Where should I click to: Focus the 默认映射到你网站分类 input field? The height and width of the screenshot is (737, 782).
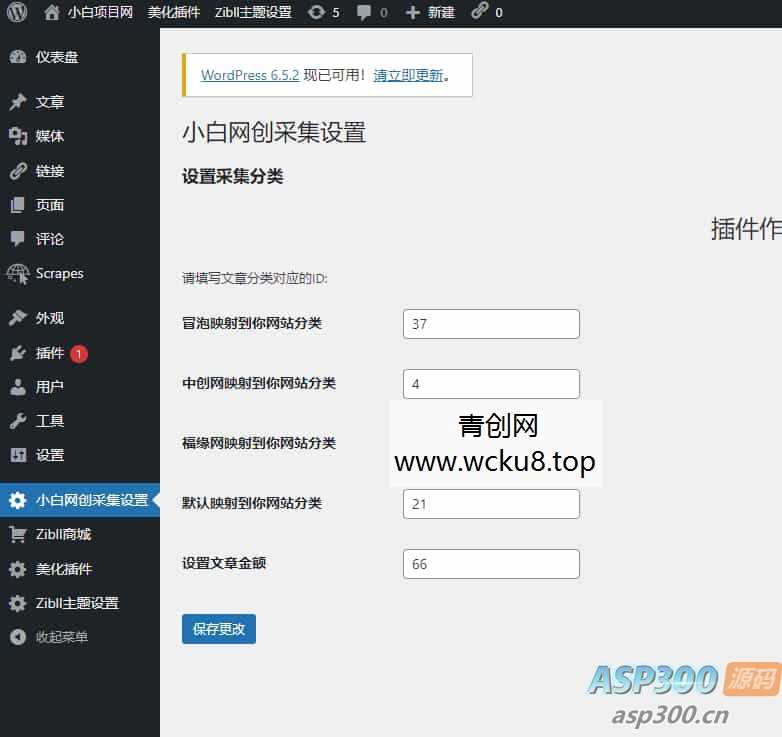point(491,504)
